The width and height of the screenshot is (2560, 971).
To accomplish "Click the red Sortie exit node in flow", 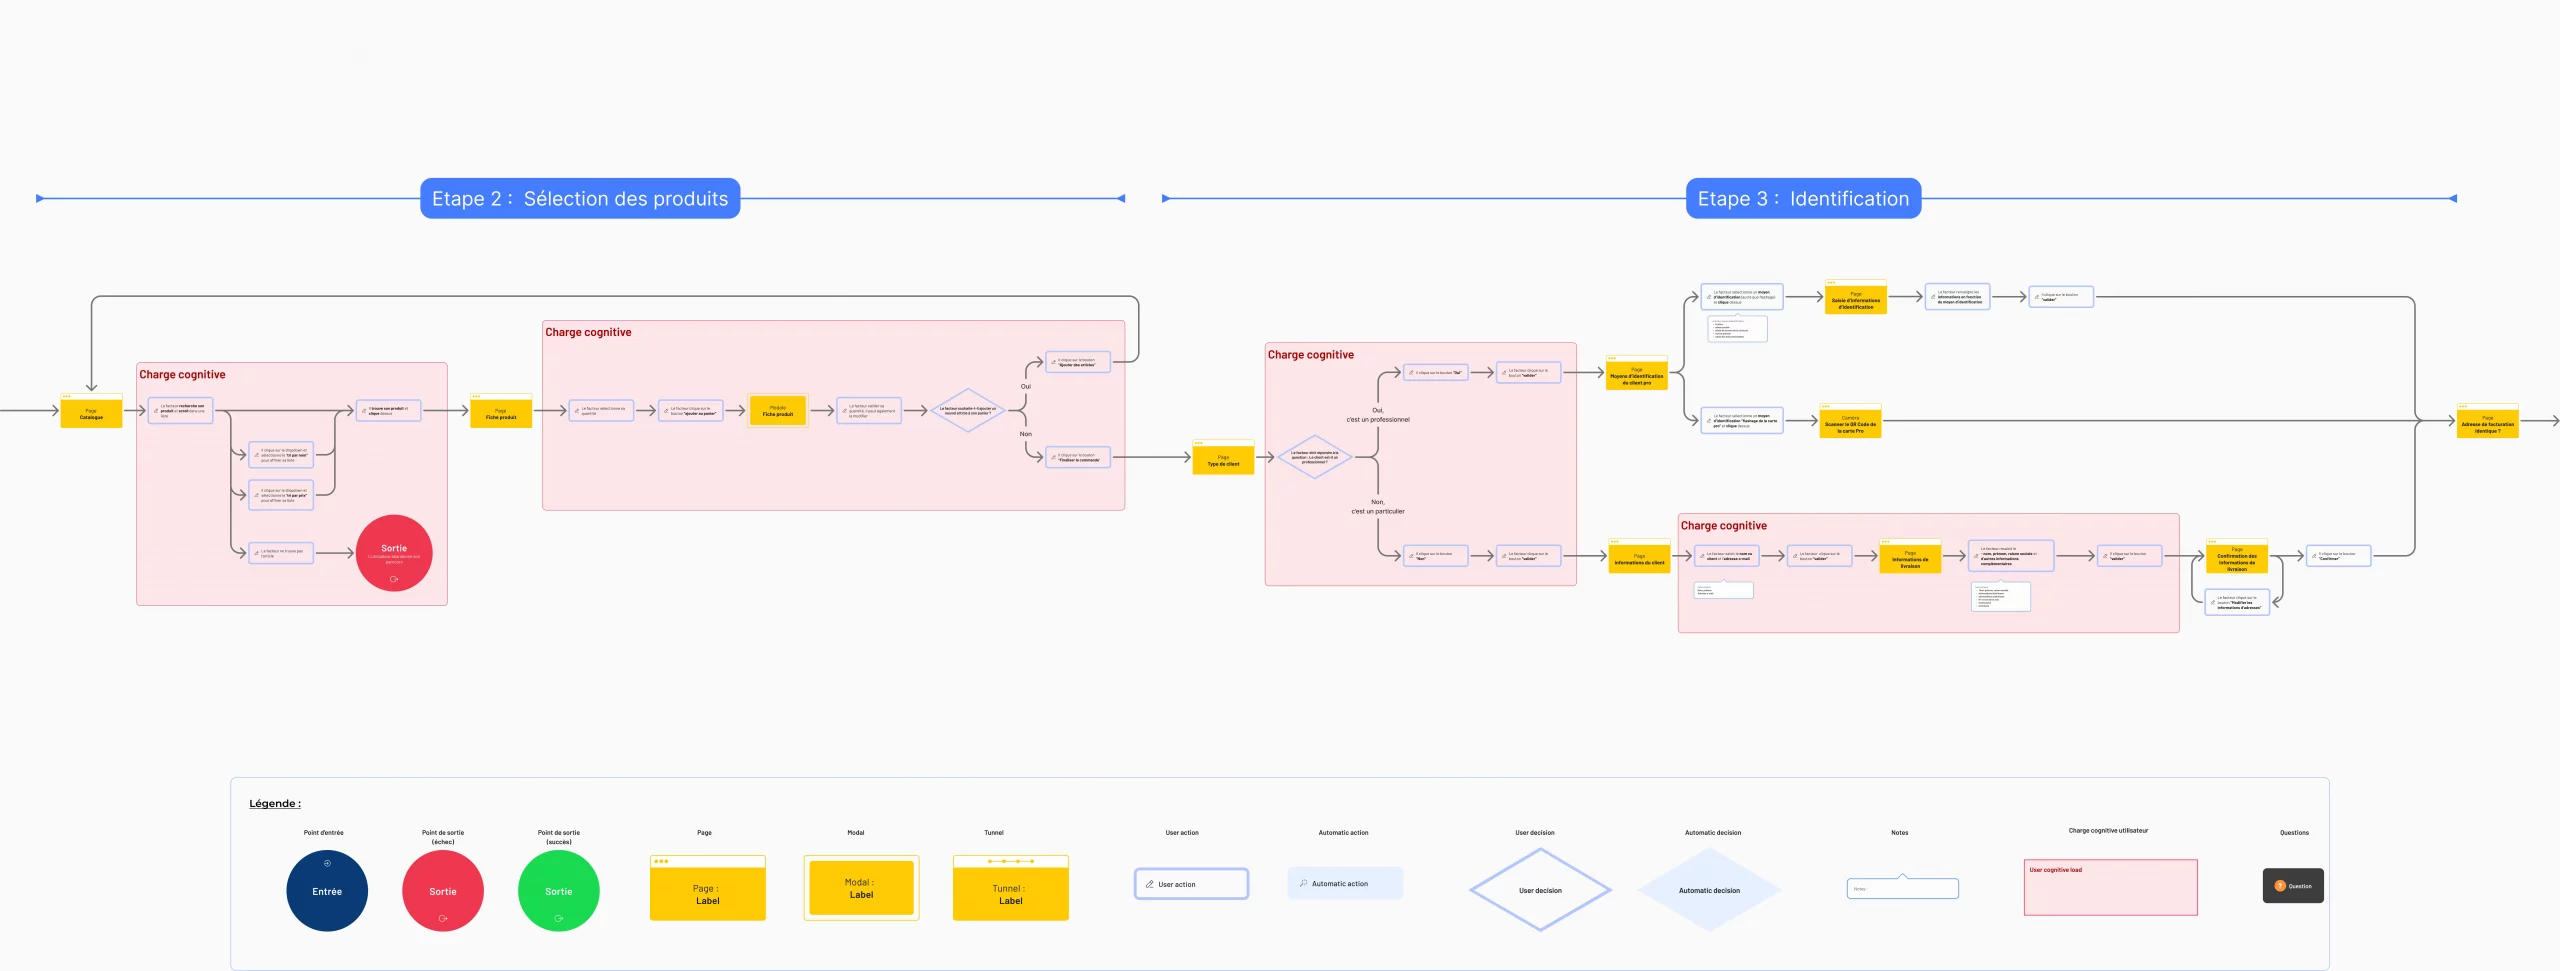I will 394,553.
